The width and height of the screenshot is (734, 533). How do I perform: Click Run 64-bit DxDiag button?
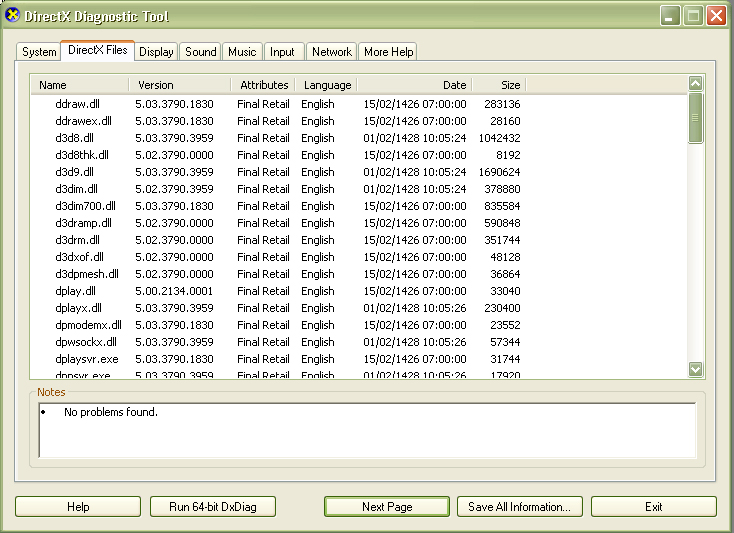pyautogui.click(x=213, y=507)
